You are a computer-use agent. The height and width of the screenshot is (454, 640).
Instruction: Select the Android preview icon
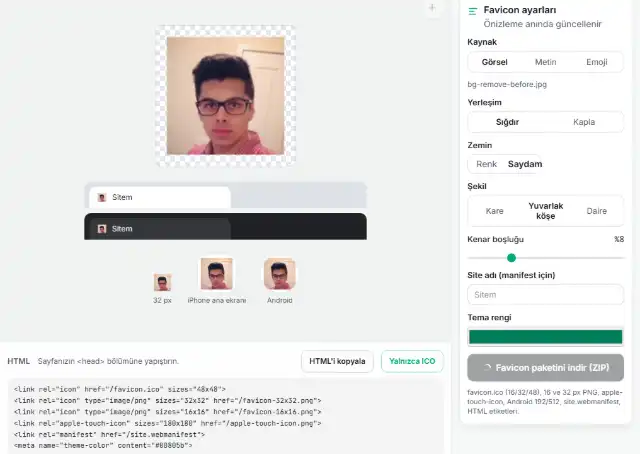[280, 274]
